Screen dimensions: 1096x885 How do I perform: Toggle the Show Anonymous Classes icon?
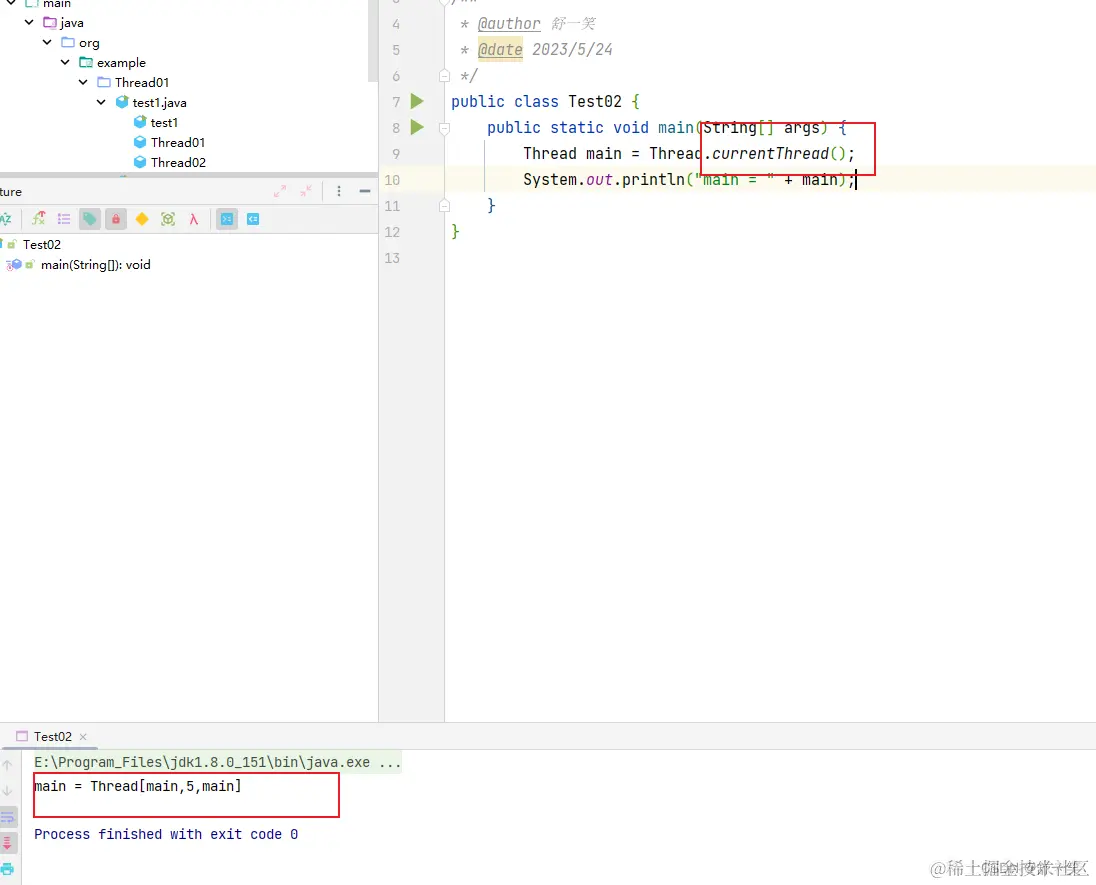(168, 220)
